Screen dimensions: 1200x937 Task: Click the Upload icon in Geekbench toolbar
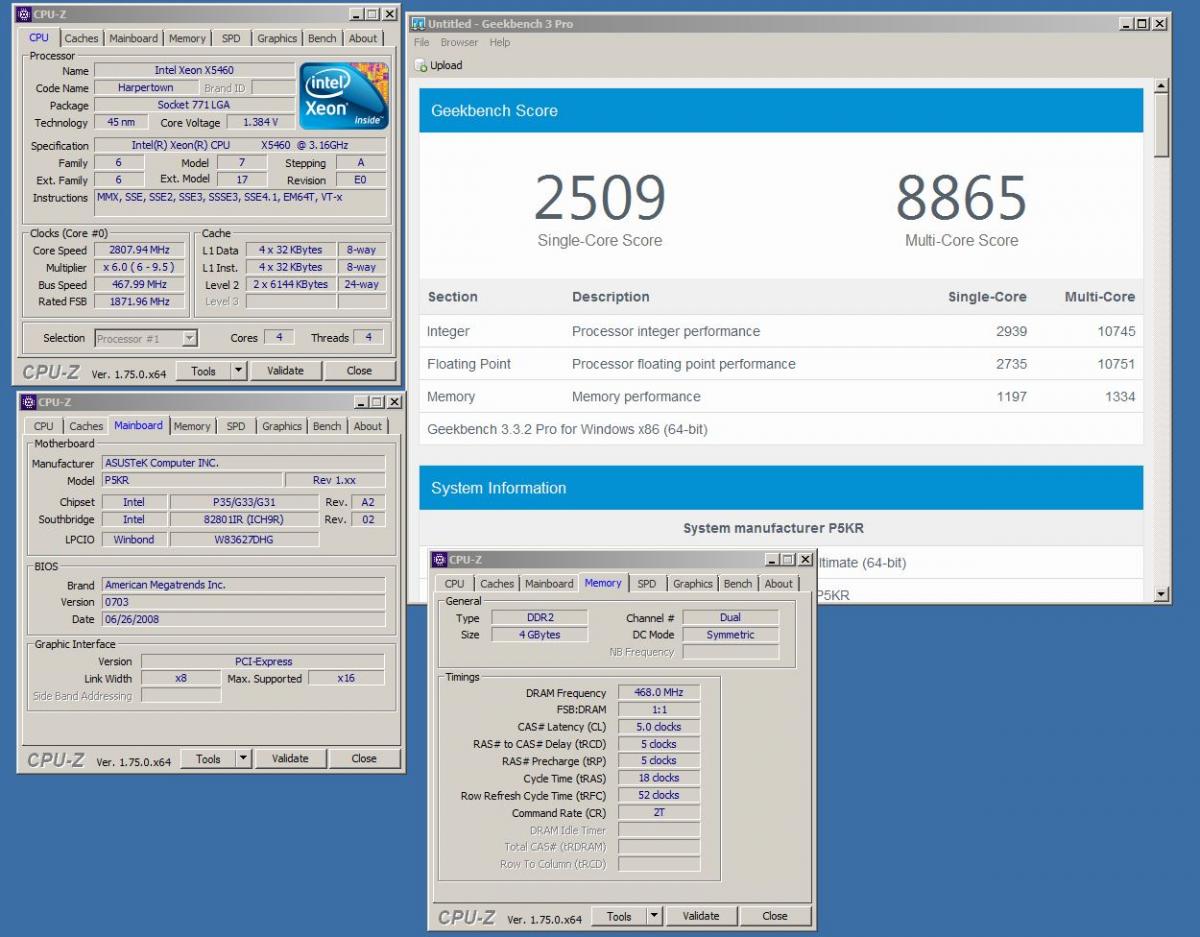point(421,65)
